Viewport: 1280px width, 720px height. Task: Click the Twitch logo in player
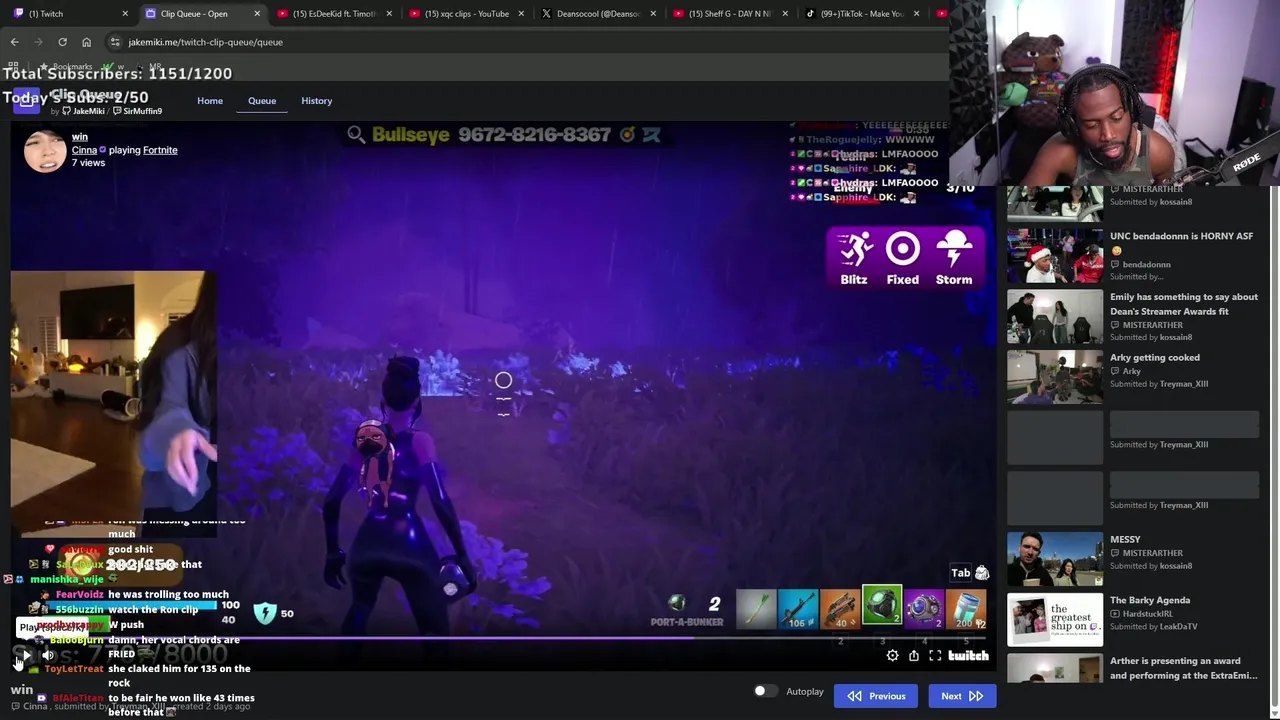coord(968,656)
